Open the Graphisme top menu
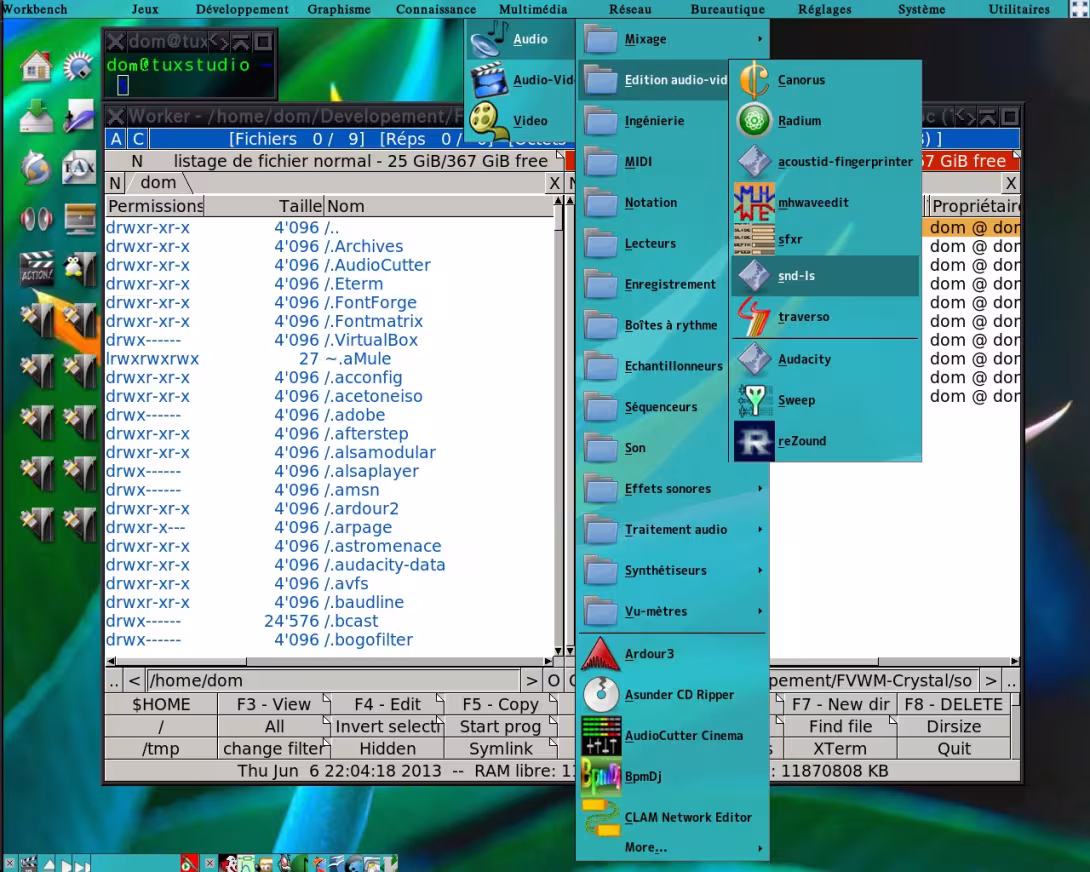The height and width of the screenshot is (872, 1090). [x=339, y=9]
